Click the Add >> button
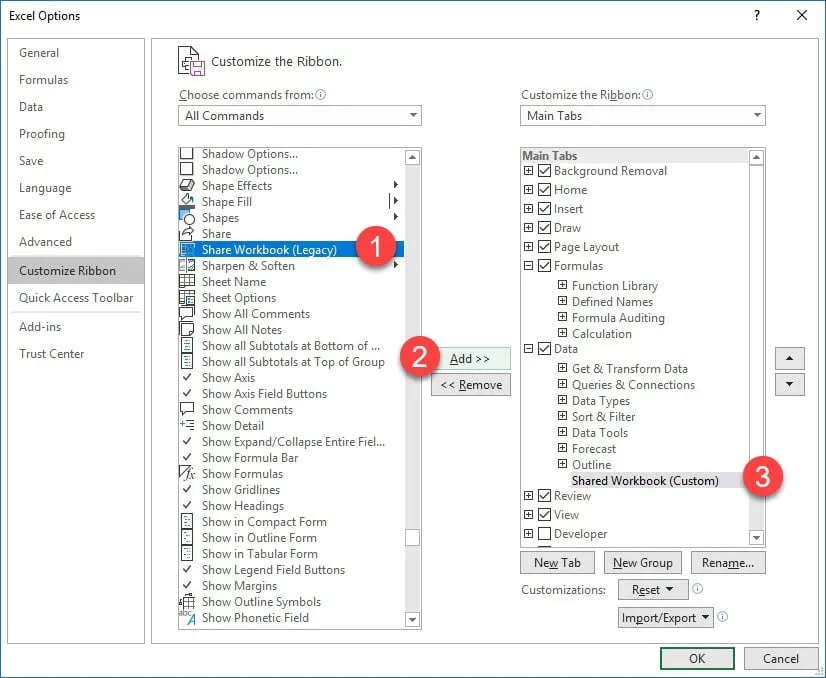 point(470,358)
